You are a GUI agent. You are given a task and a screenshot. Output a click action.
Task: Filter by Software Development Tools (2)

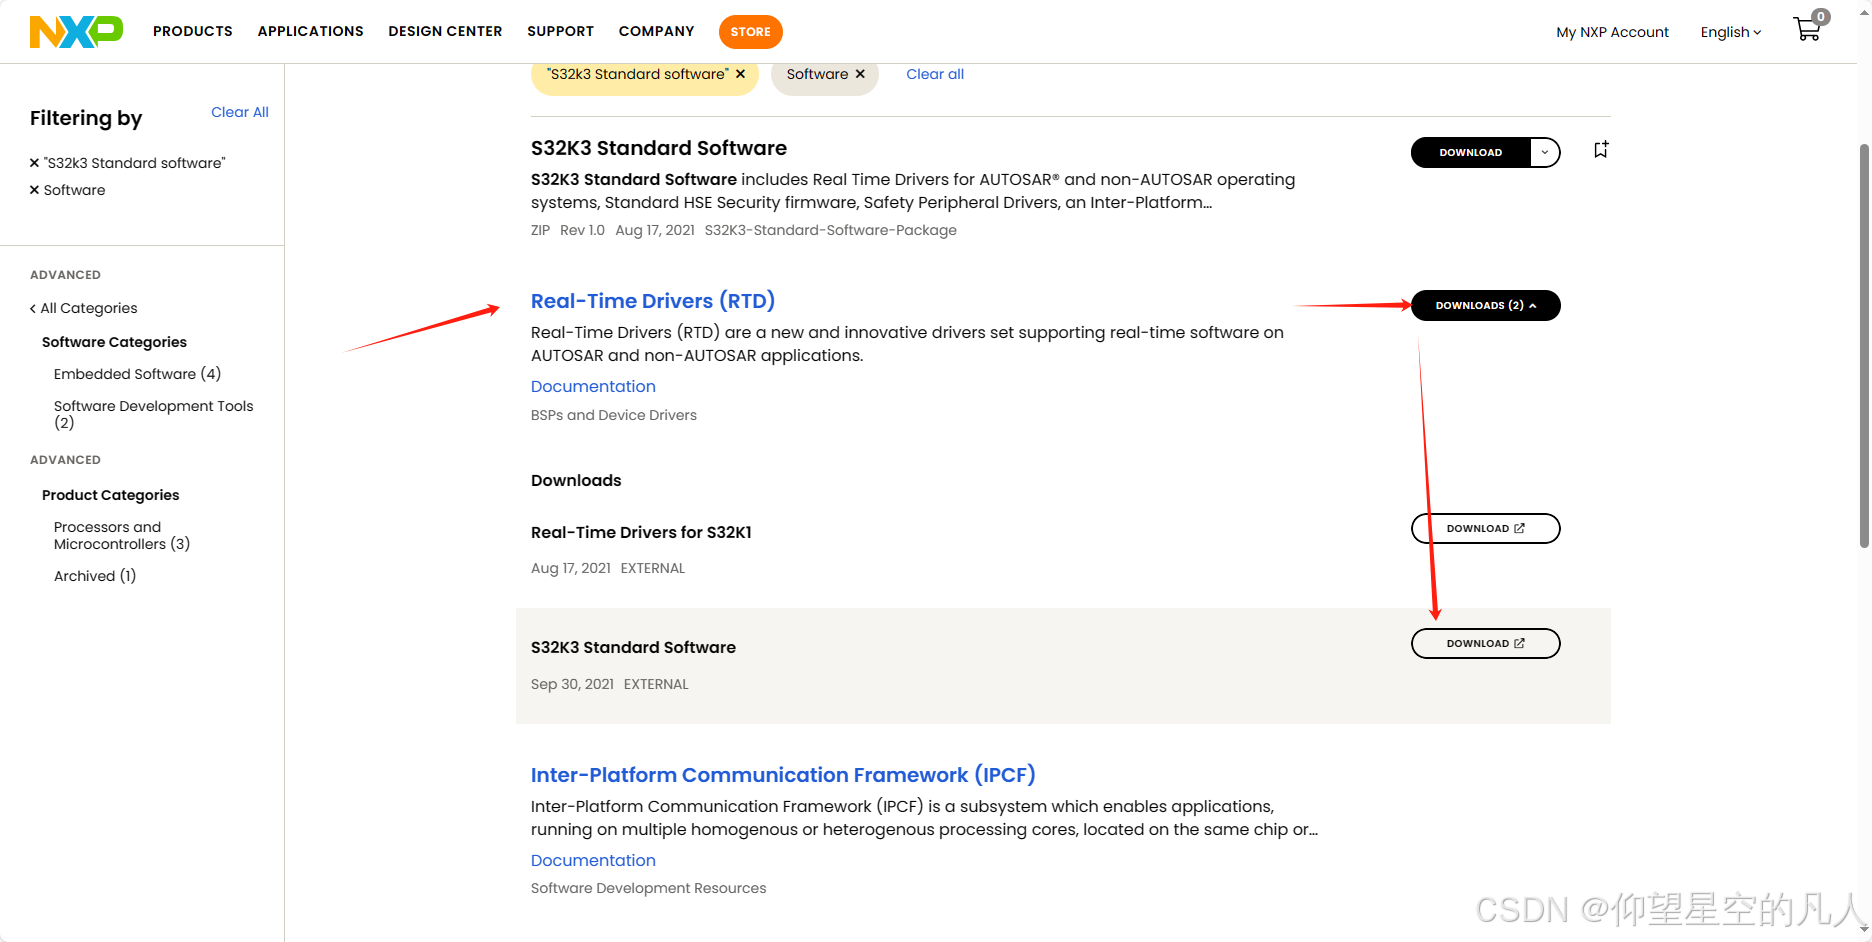153,414
